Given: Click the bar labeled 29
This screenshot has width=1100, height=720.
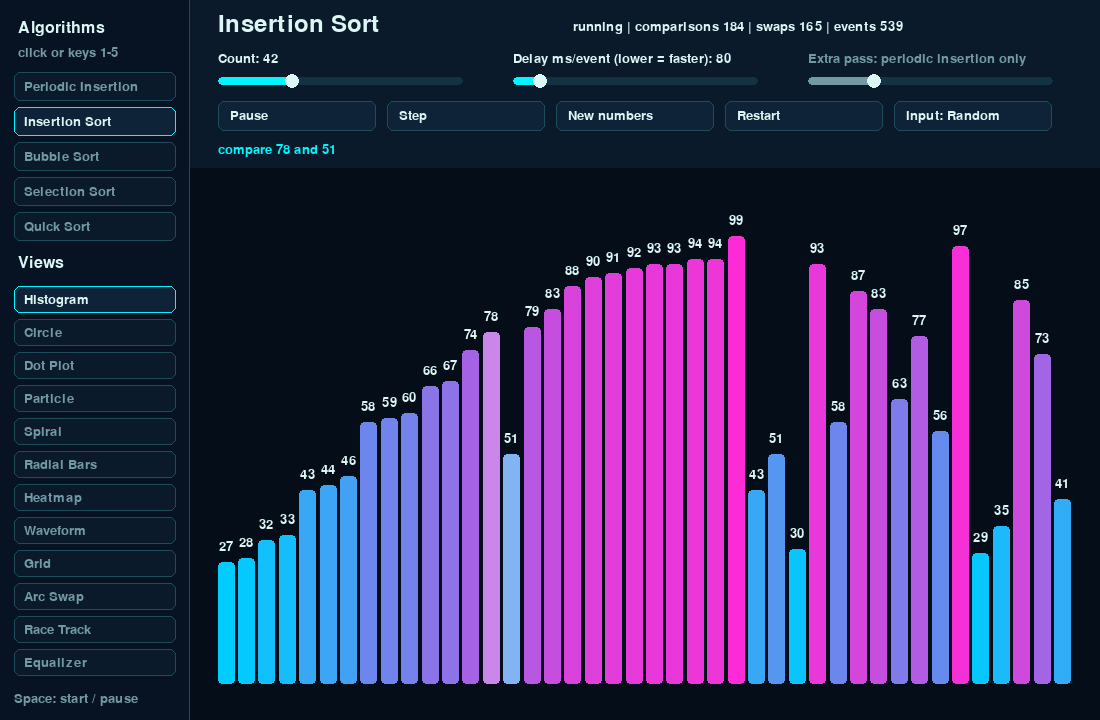Looking at the screenshot, I should pos(980,618).
